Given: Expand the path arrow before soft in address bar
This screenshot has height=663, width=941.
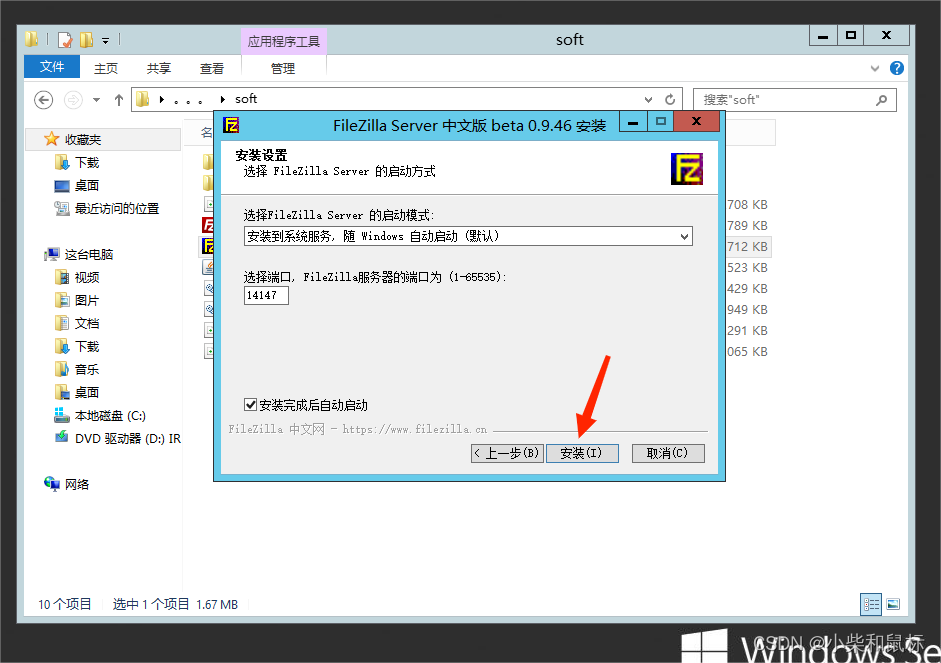Looking at the screenshot, I should 223,100.
